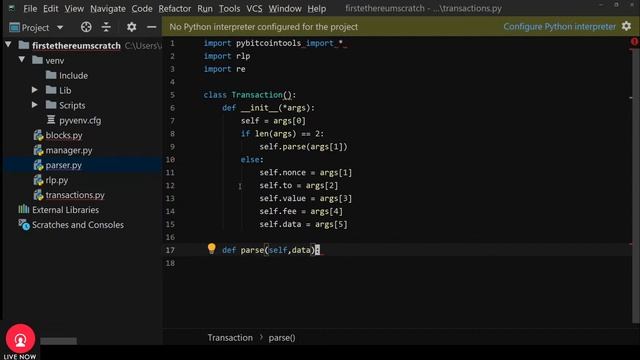Click the manager.py Python file icon
Screen dimensions: 640x360
pyautogui.click(x=38, y=151)
